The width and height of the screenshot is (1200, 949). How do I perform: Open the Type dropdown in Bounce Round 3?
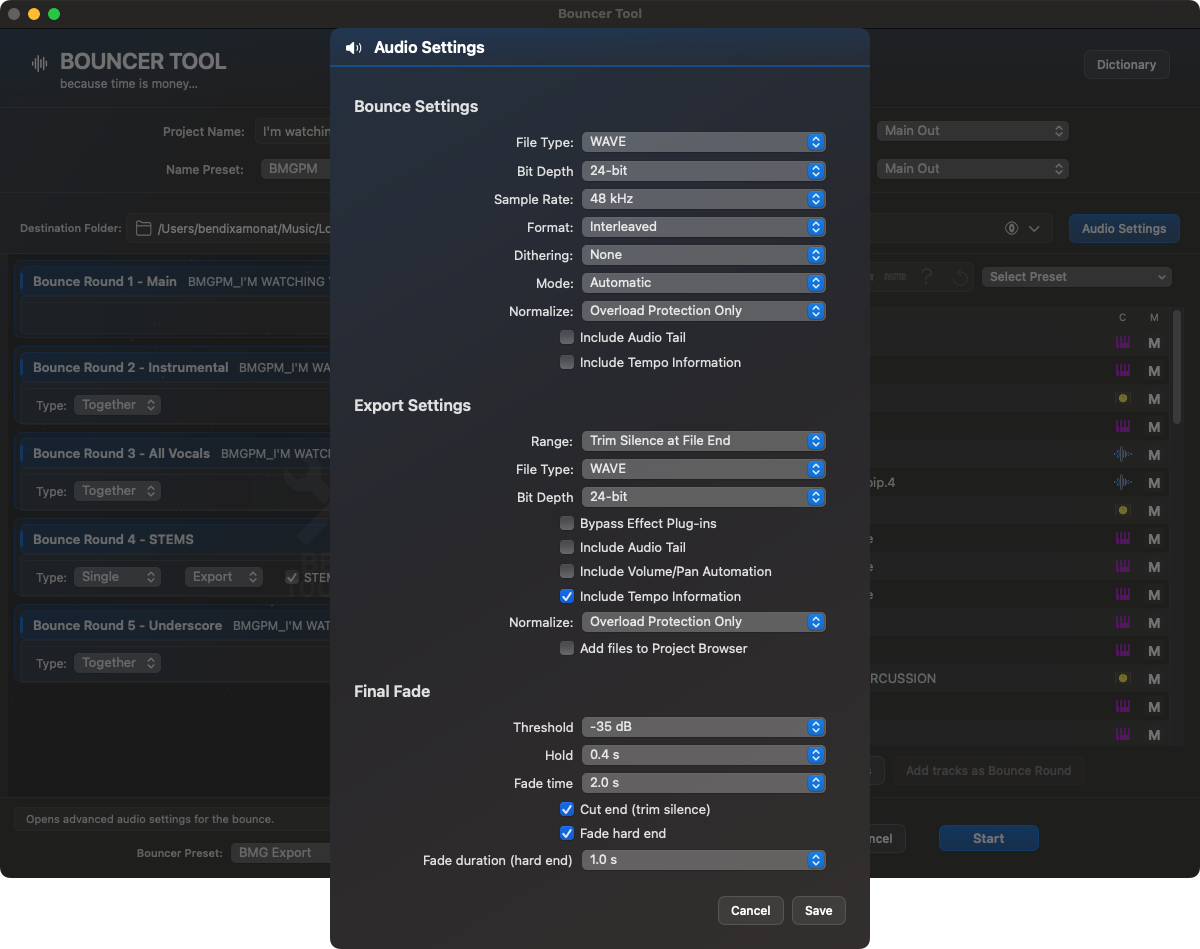point(117,491)
